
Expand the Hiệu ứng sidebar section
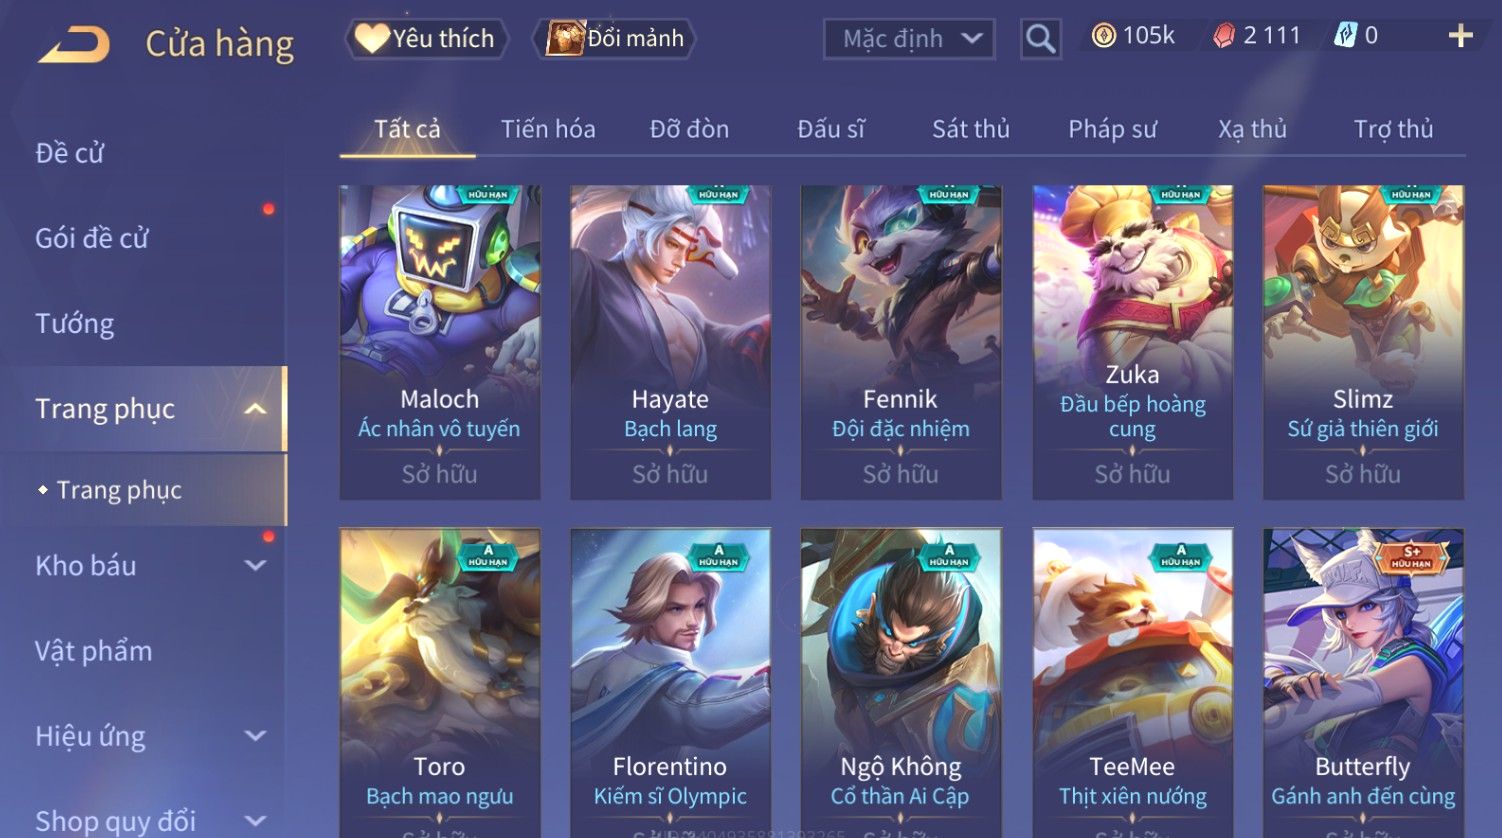(x=255, y=736)
